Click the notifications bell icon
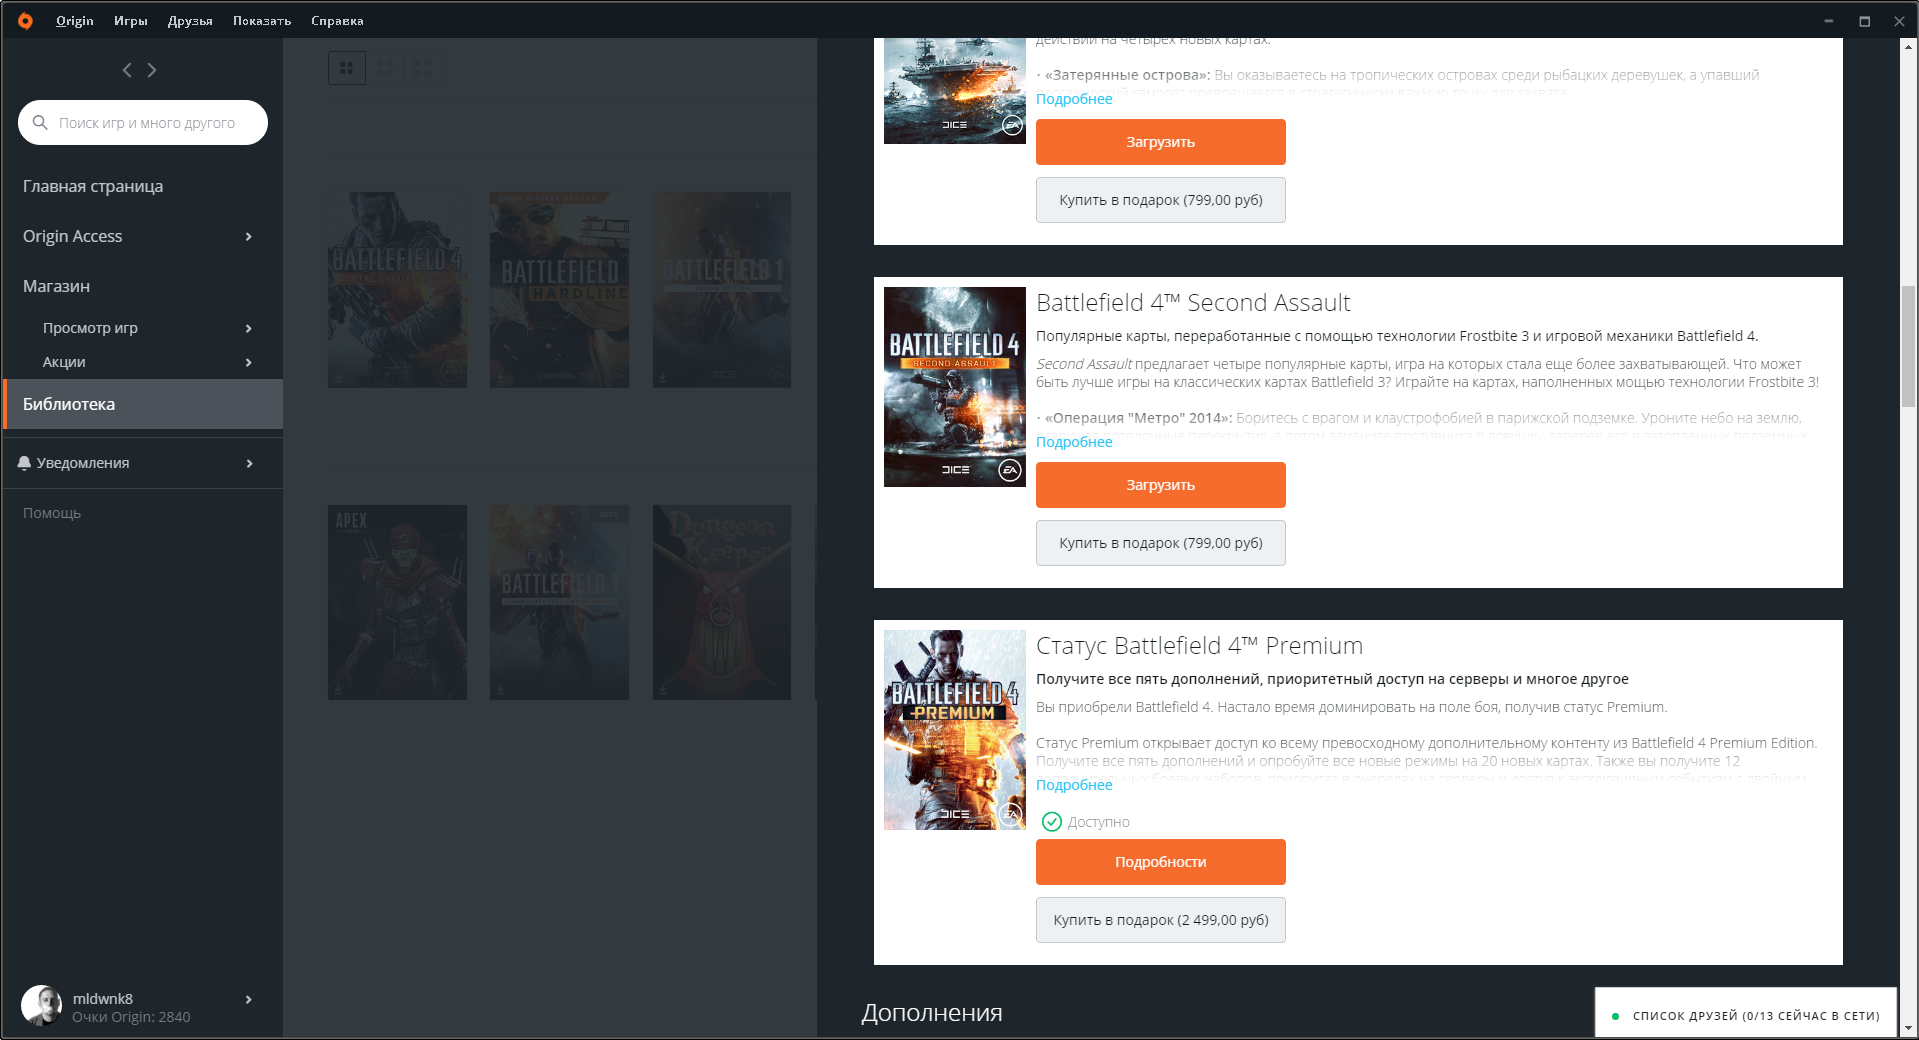Image resolution: width=1919 pixels, height=1040 pixels. click(24, 463)
